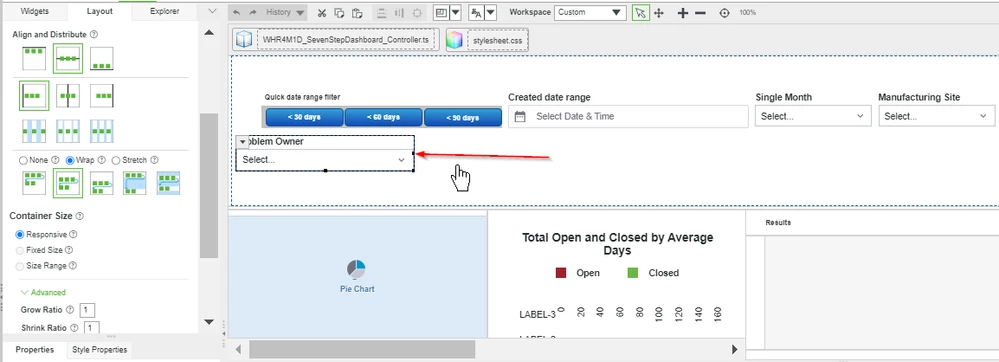Open stylesheet.css file

[x=487, y=40]
